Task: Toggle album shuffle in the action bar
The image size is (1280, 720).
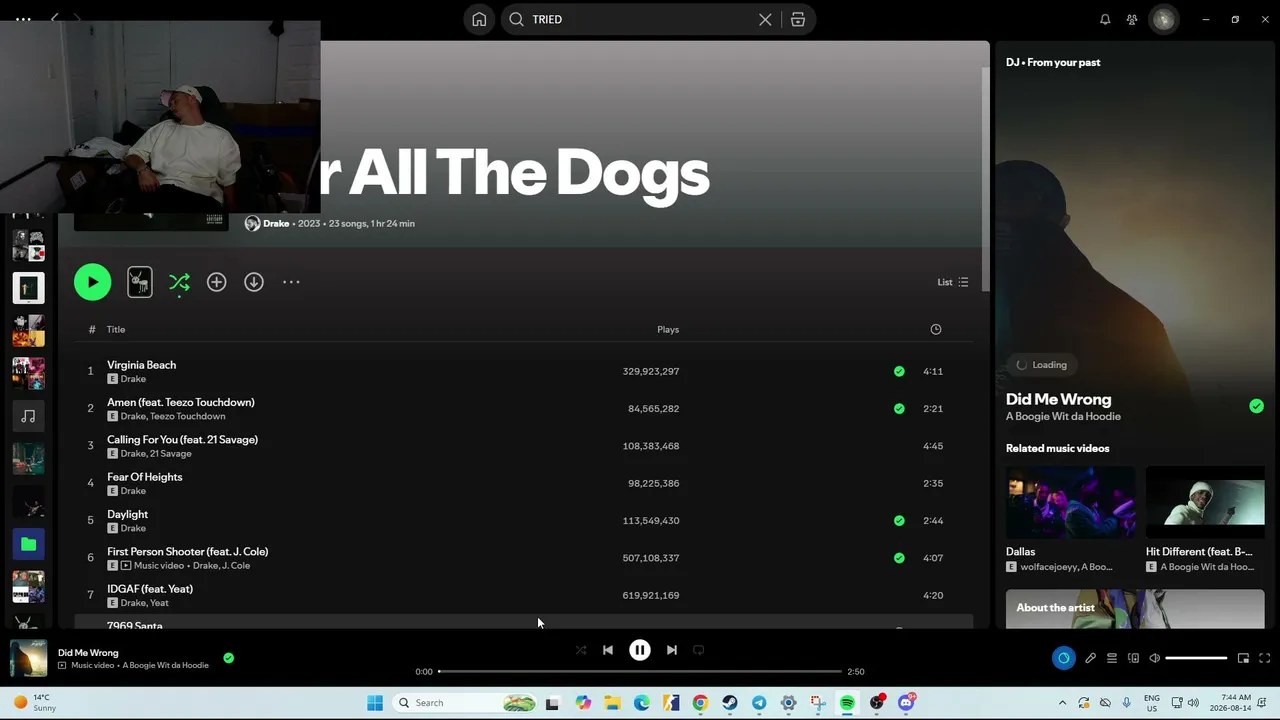Action: pyautogui.click(x=179, y=283)
